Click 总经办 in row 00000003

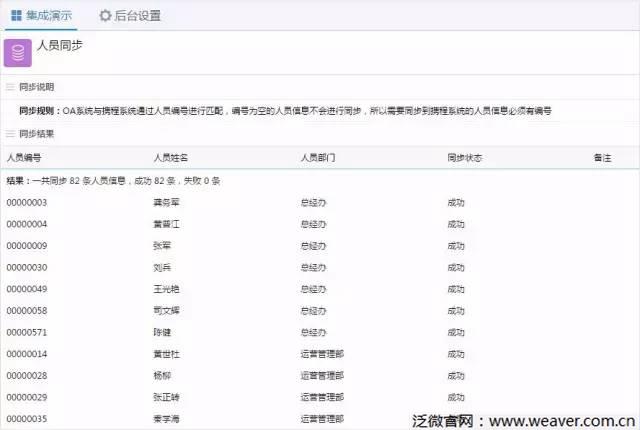pyautogui.click(x=313, y=202)
